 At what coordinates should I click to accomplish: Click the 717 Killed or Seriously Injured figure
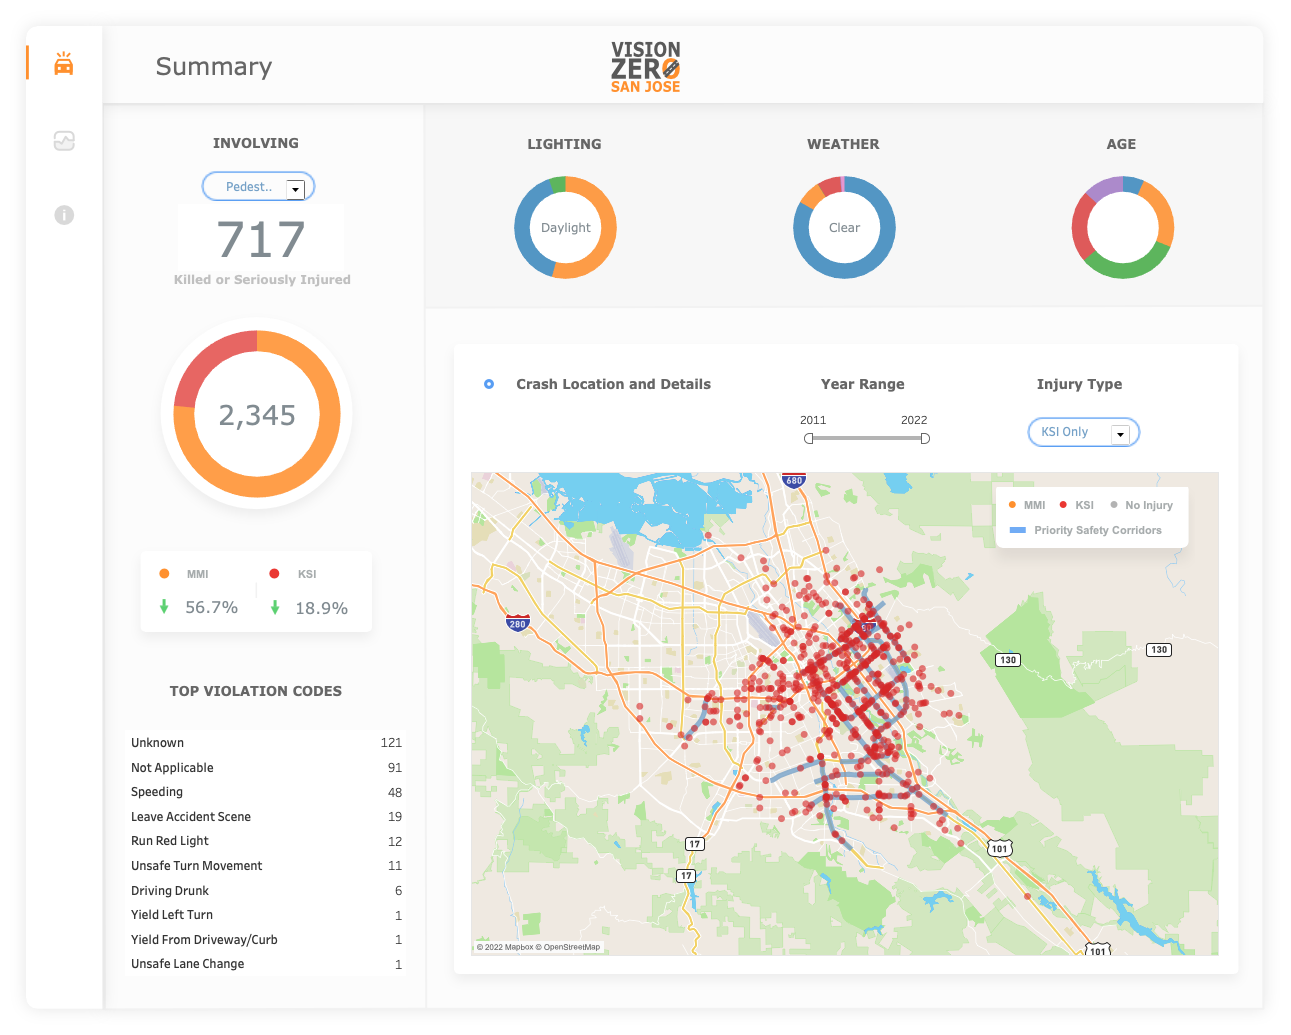tap(261, 240)
